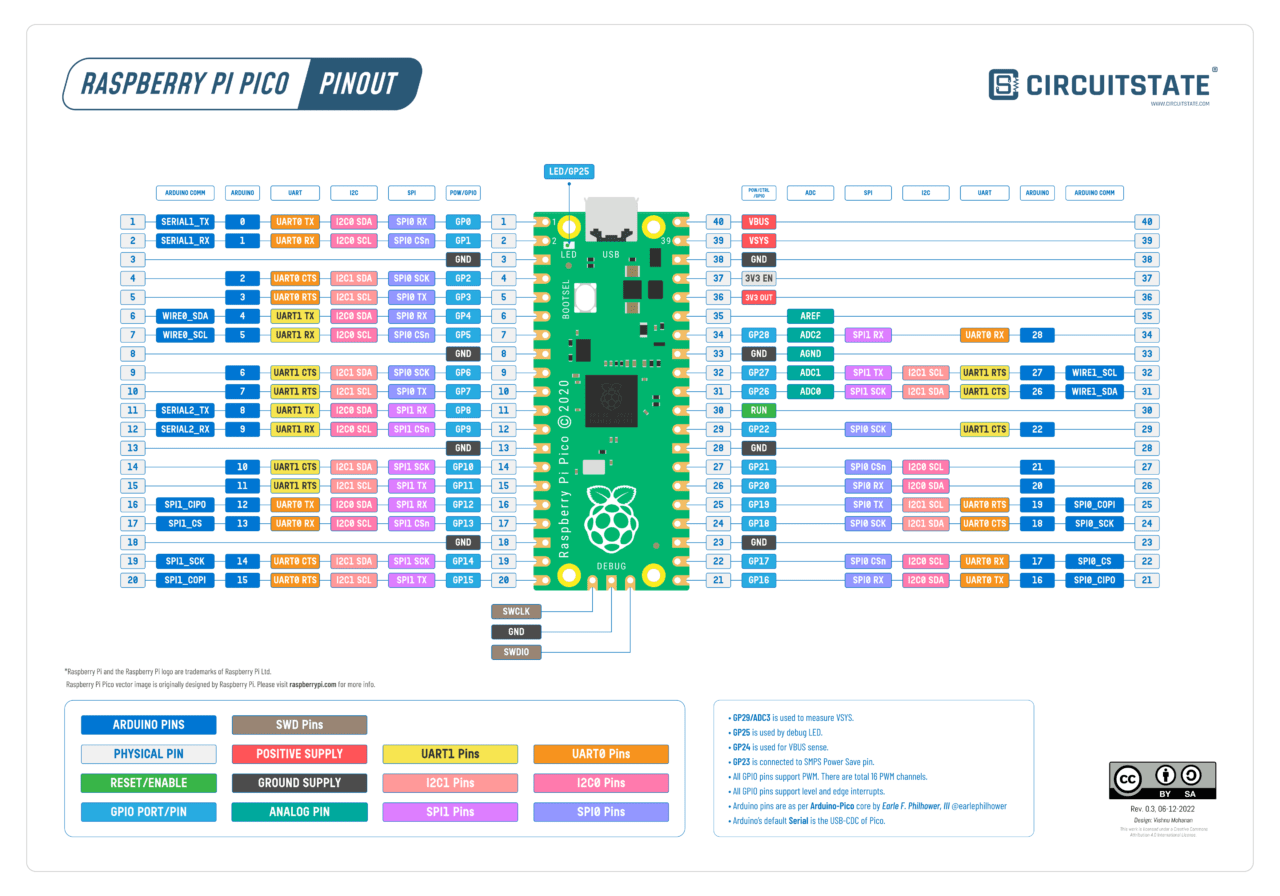This screenshot has width=1280, height=896.
Task: Click the SPI1 Pins legend swatch
Action: [x=450, y=812]
